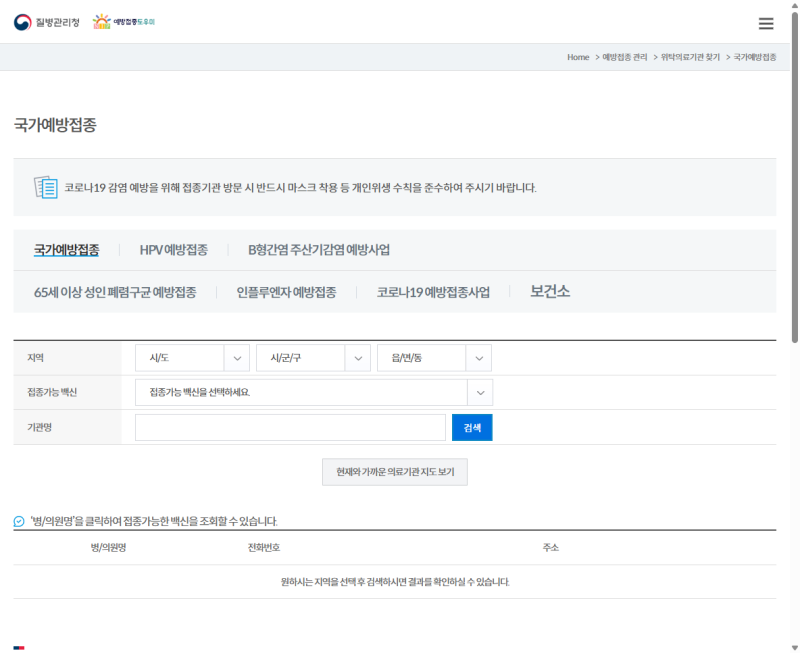Click the 기관명 row label
800x653 pixels.
click(x=39, y=428)
